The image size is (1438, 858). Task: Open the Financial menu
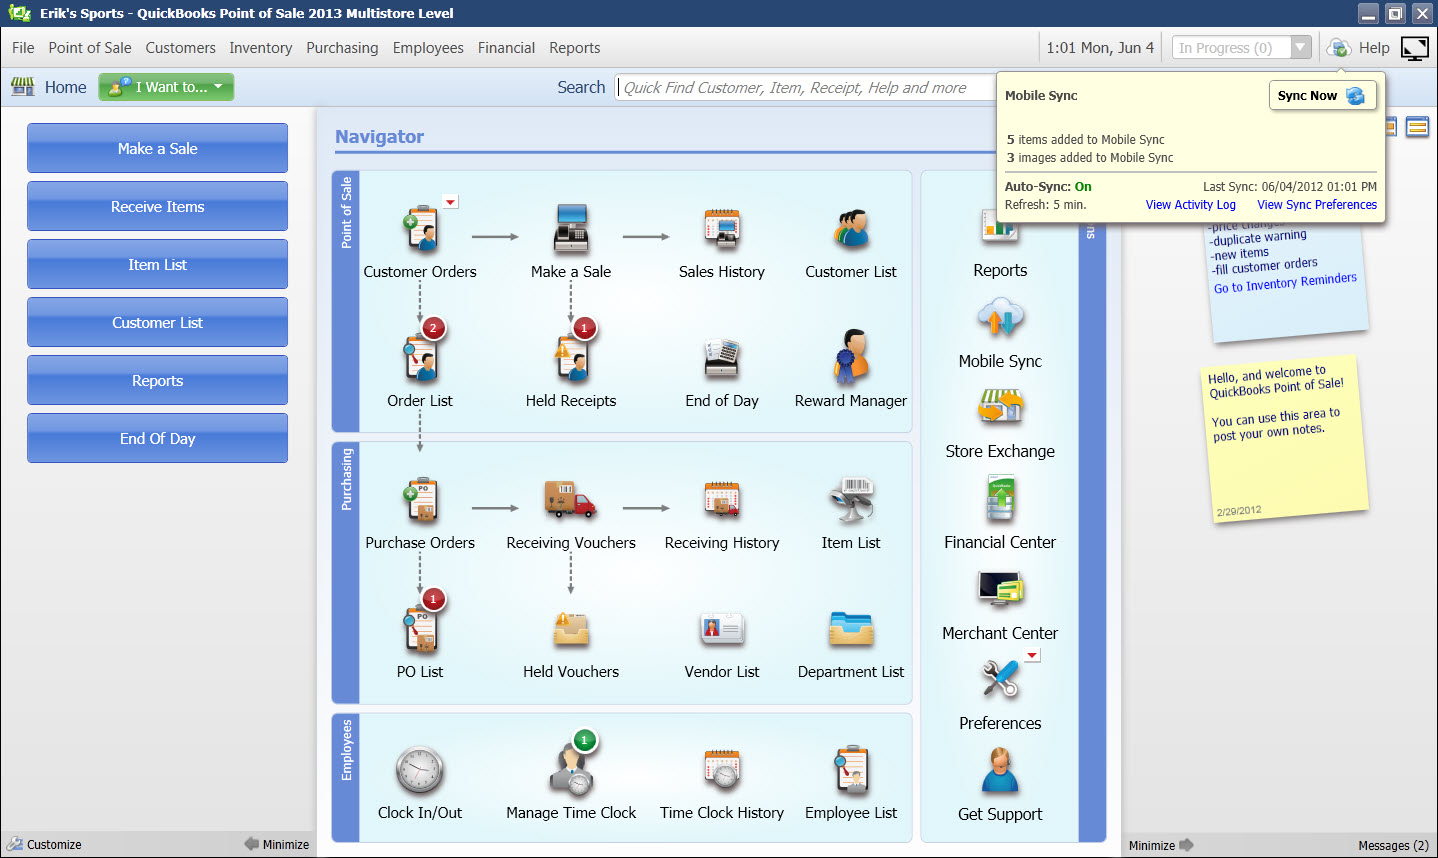coord(506,48)
